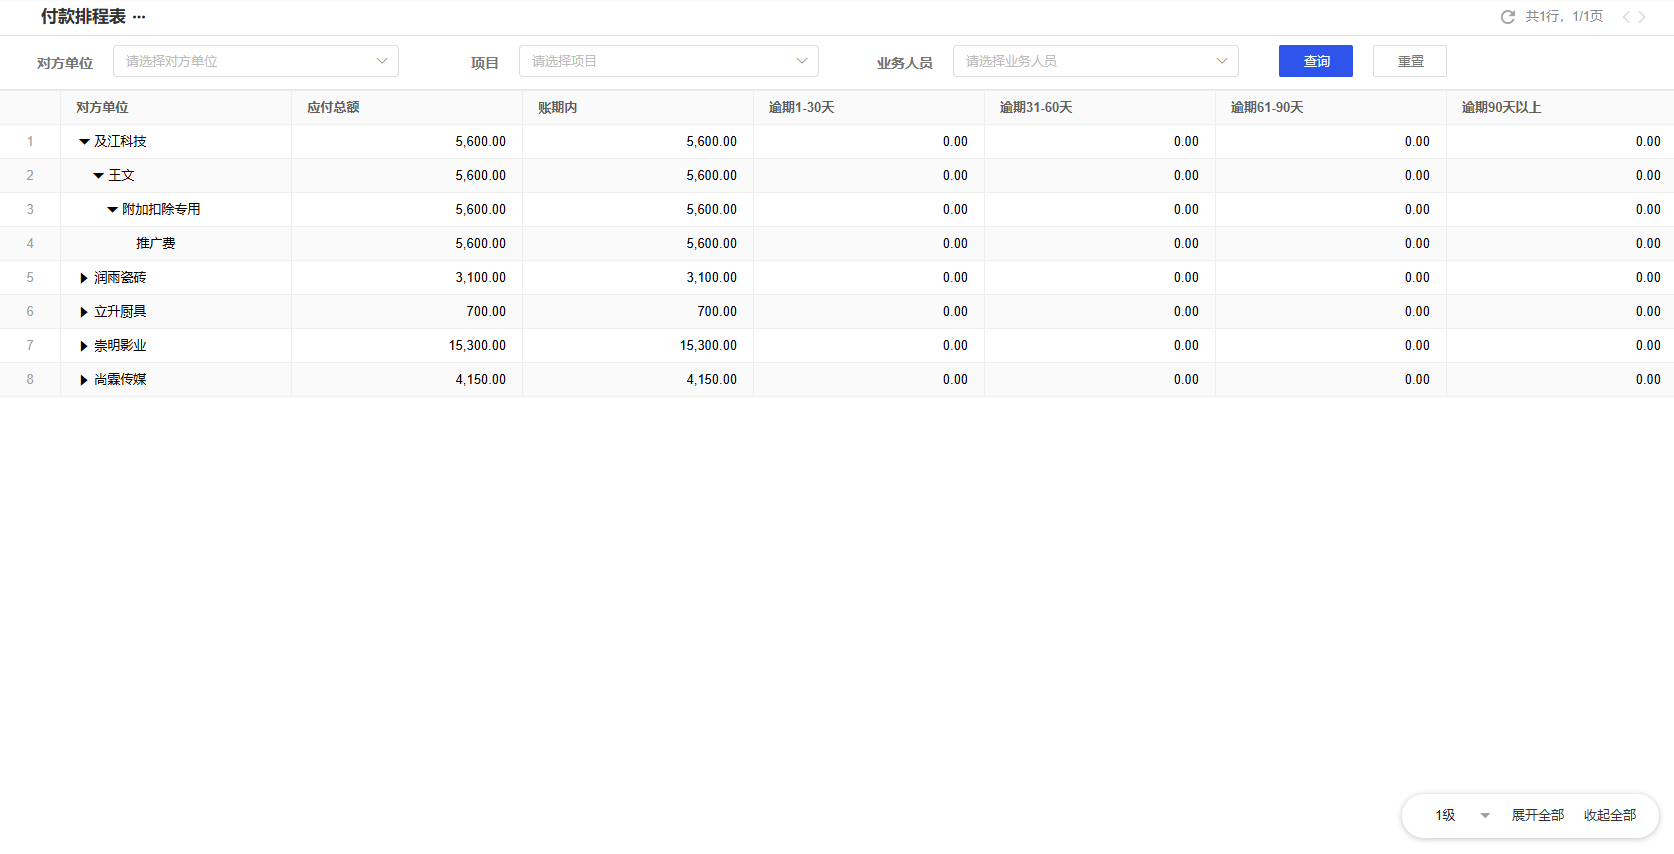Click the refresh icon near page count
Screen dimensions: 1674x854
[x=1507, y=17]
